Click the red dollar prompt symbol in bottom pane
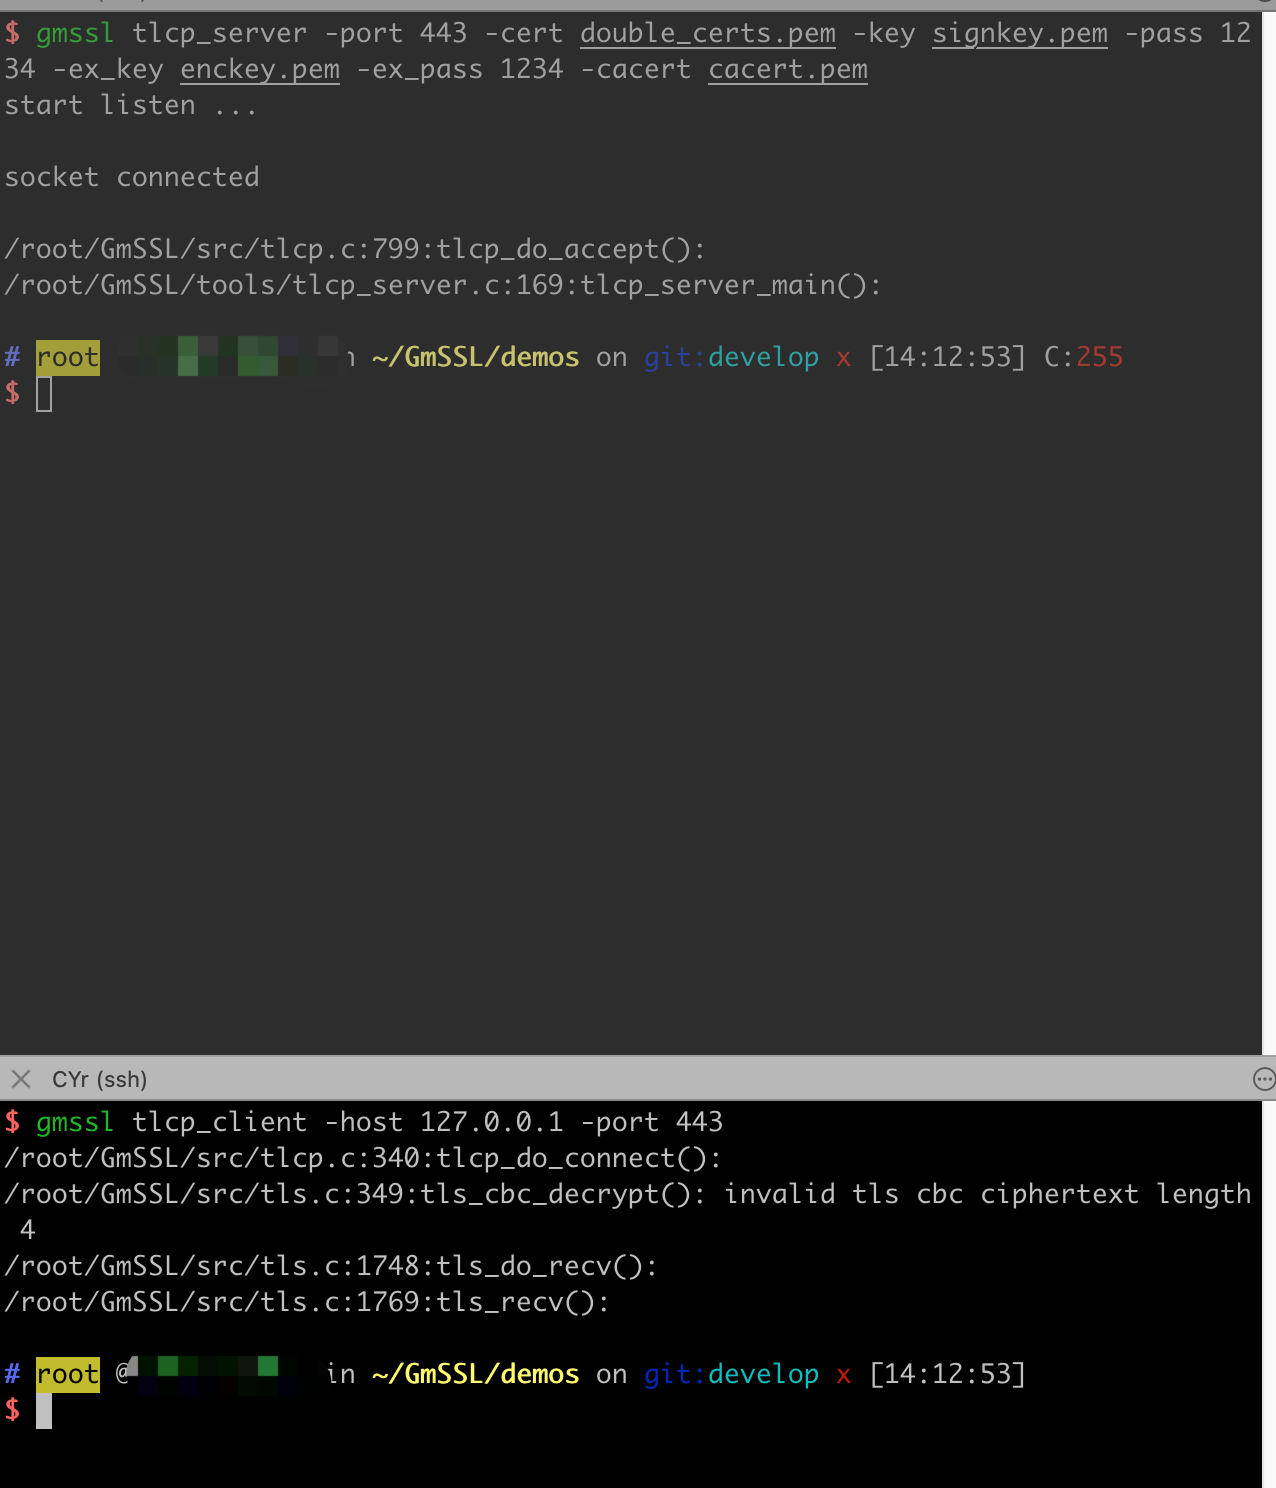 click(x=12, y=1409)
